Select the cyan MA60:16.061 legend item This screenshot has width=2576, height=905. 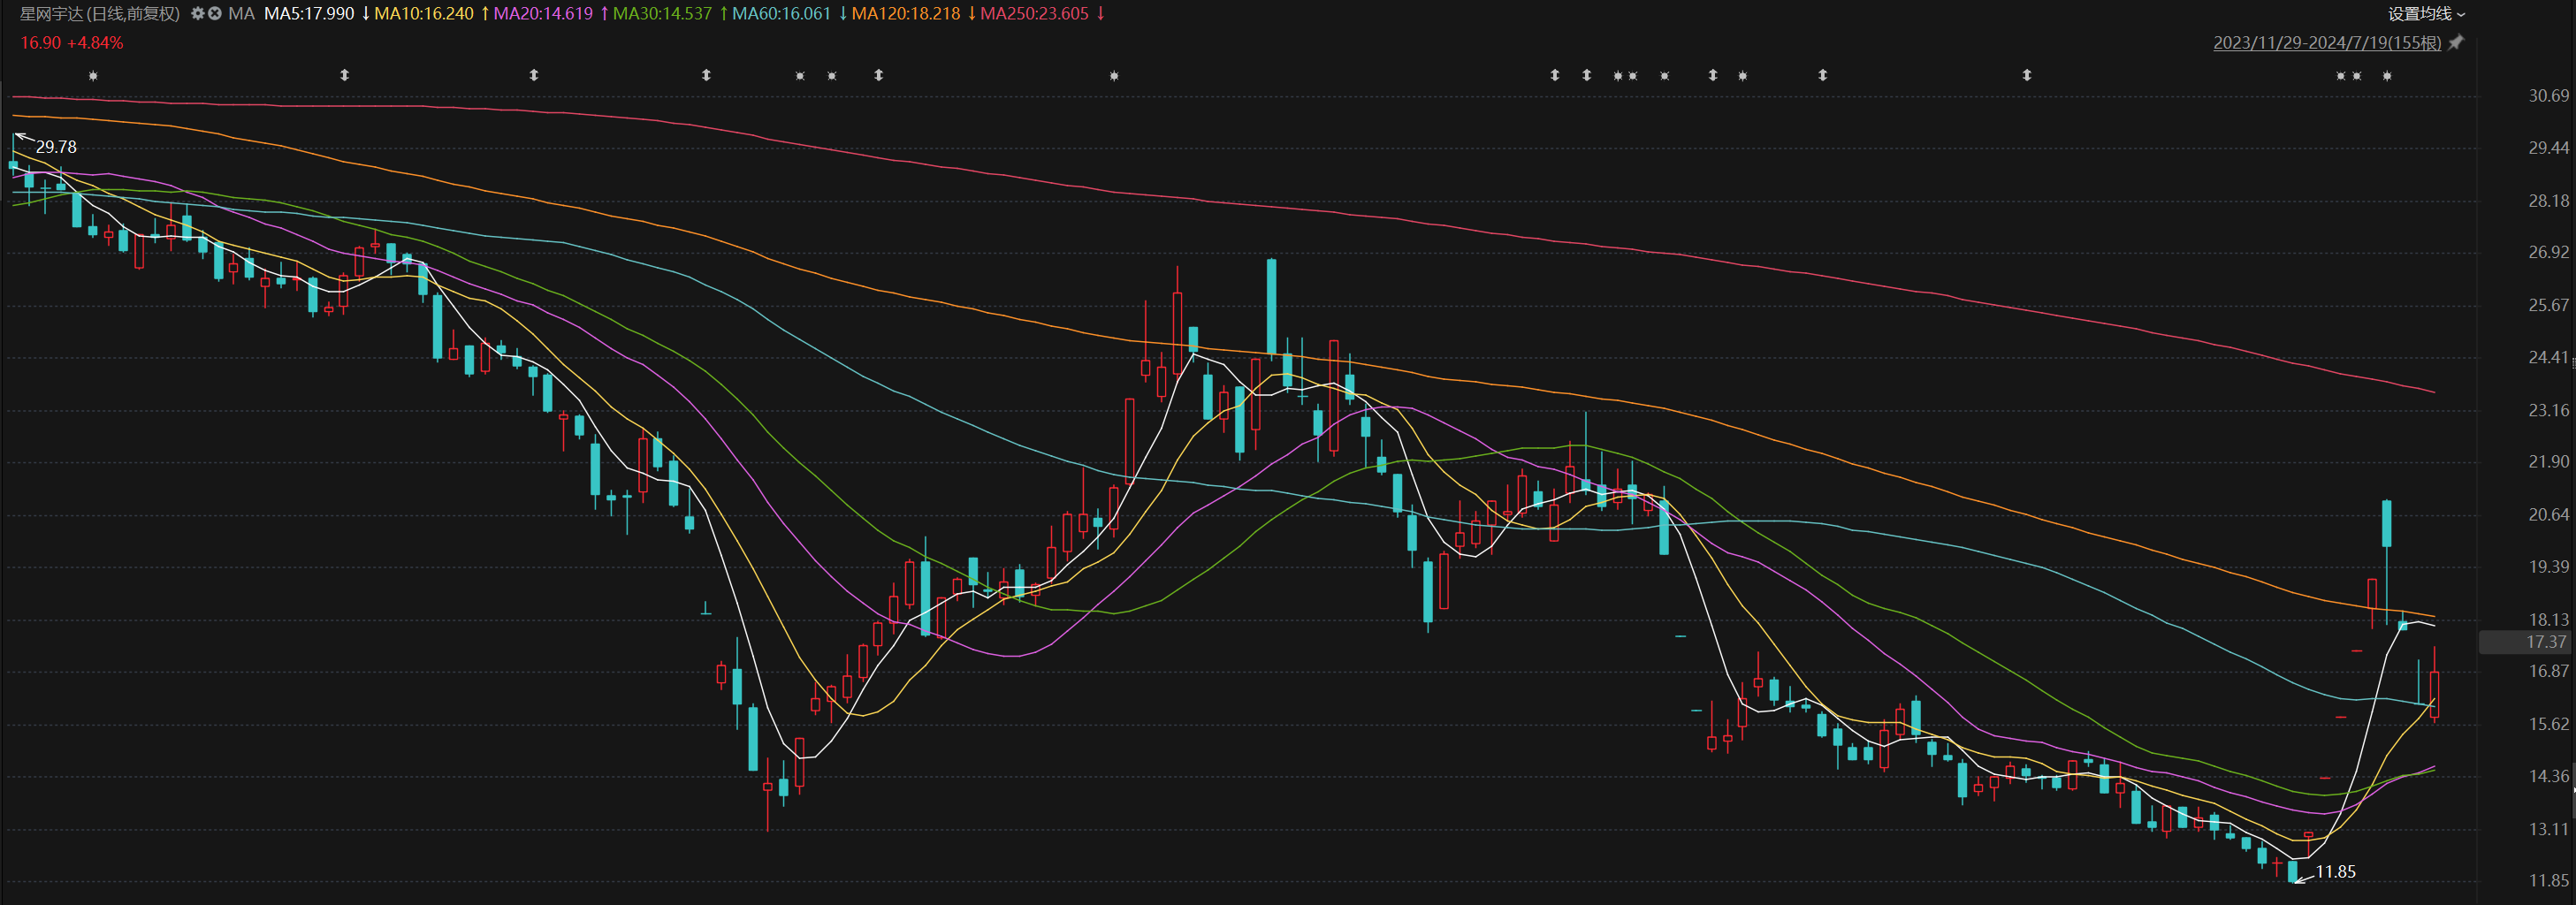pos(781,14)
